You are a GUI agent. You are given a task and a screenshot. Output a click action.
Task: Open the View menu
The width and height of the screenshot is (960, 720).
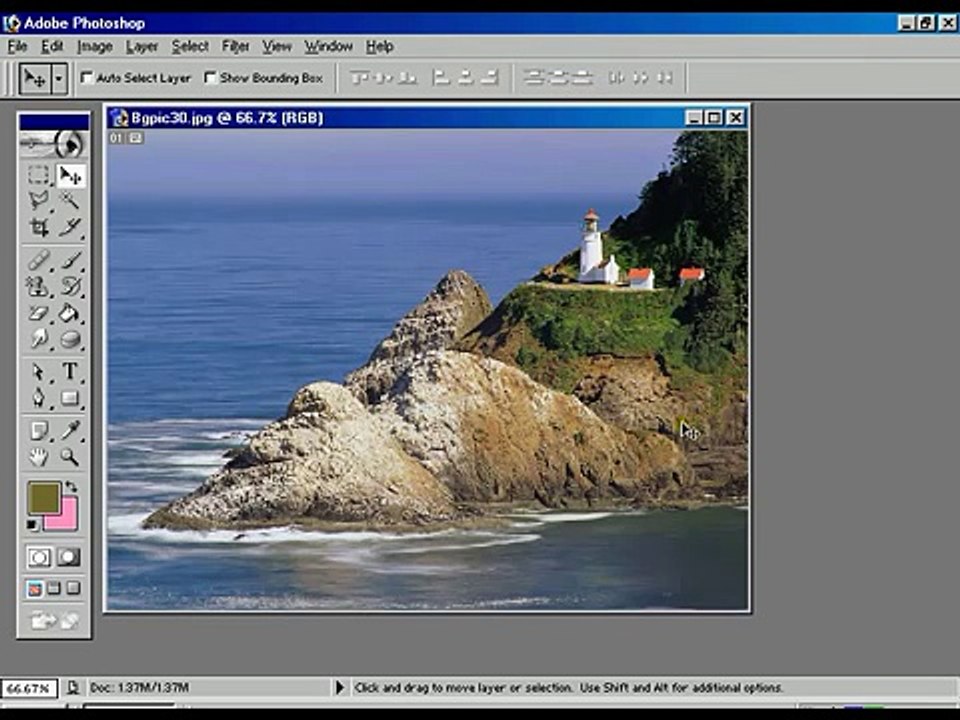277,47
